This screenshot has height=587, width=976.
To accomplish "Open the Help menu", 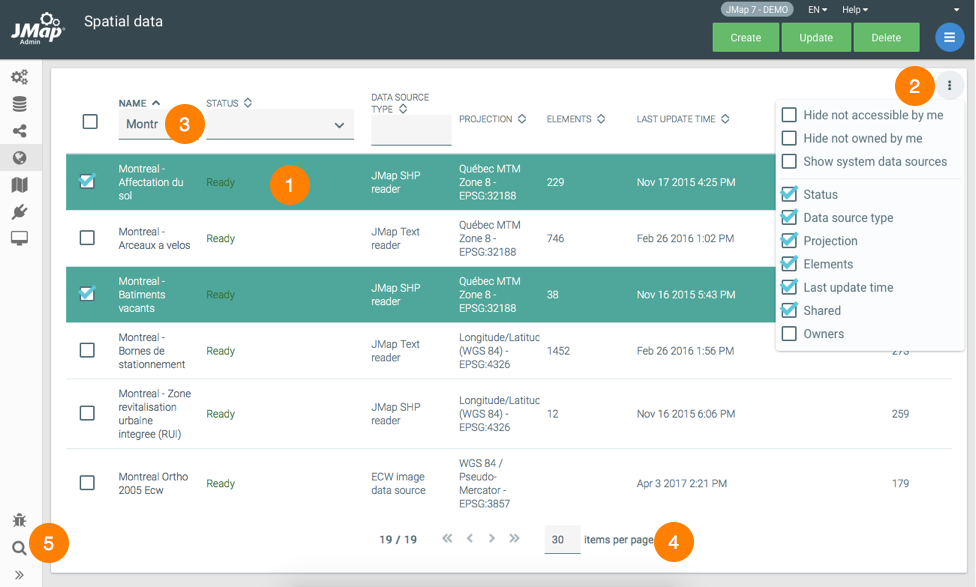I will pos(854,10).
